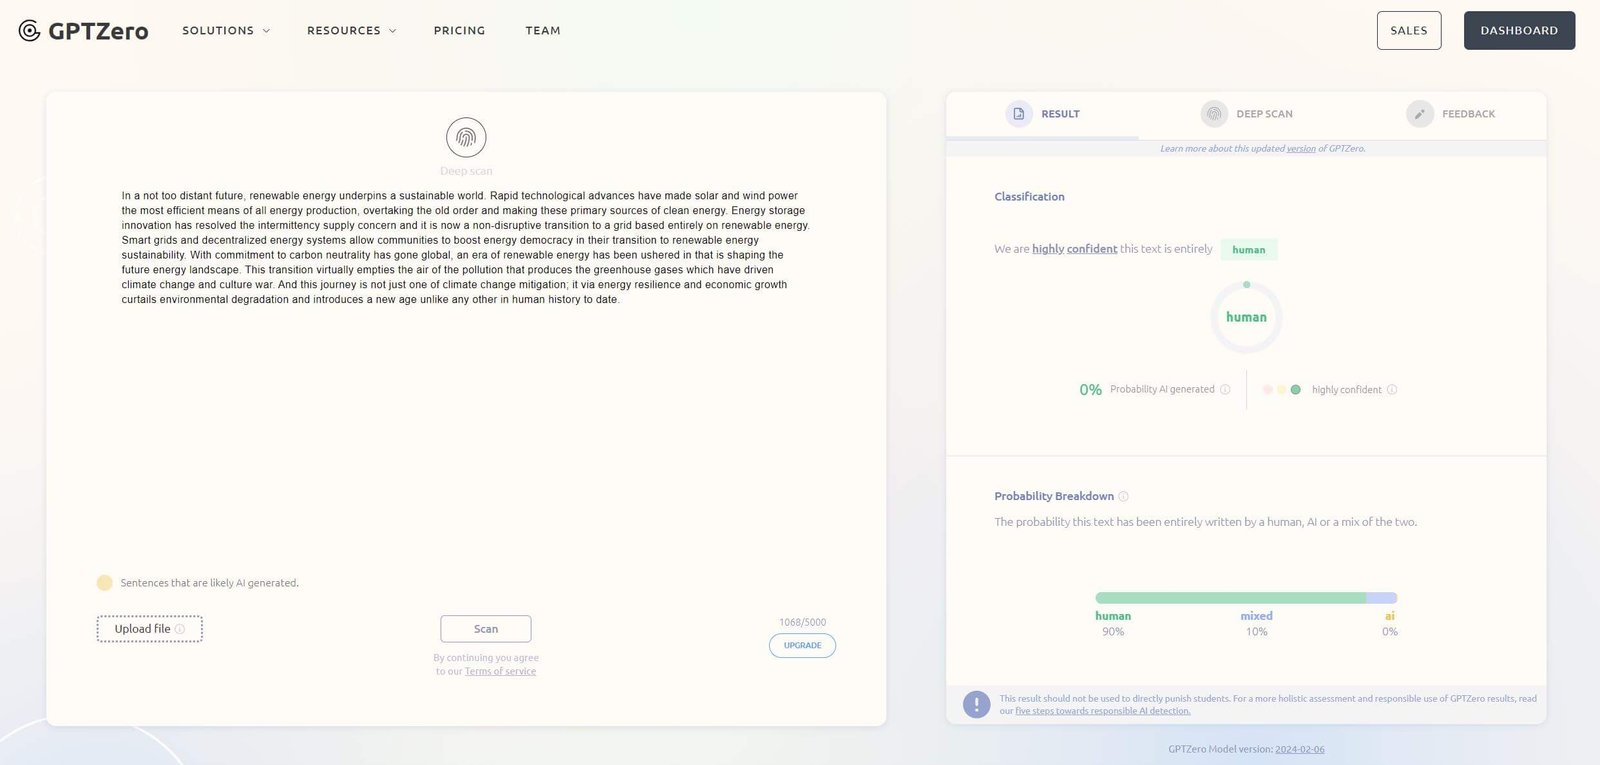Click the Result tab document icon
Image resolution: width=1600 pixels, height=765 pixels.
(x=1018, y=114)
